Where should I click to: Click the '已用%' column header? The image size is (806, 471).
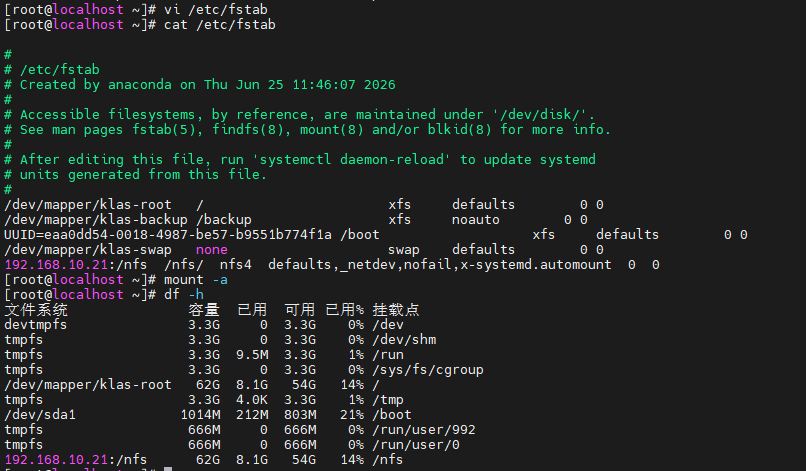tap(345, 310)
